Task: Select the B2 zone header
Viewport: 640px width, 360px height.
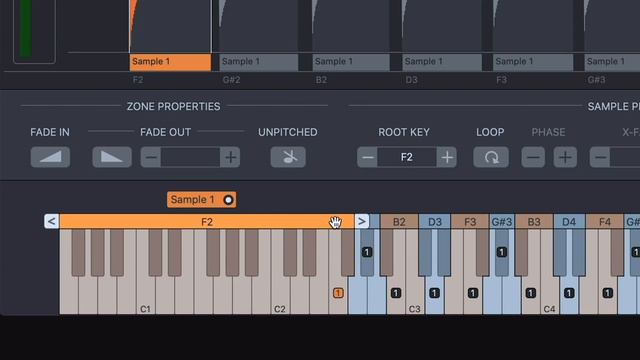Action: coord(399,222)
